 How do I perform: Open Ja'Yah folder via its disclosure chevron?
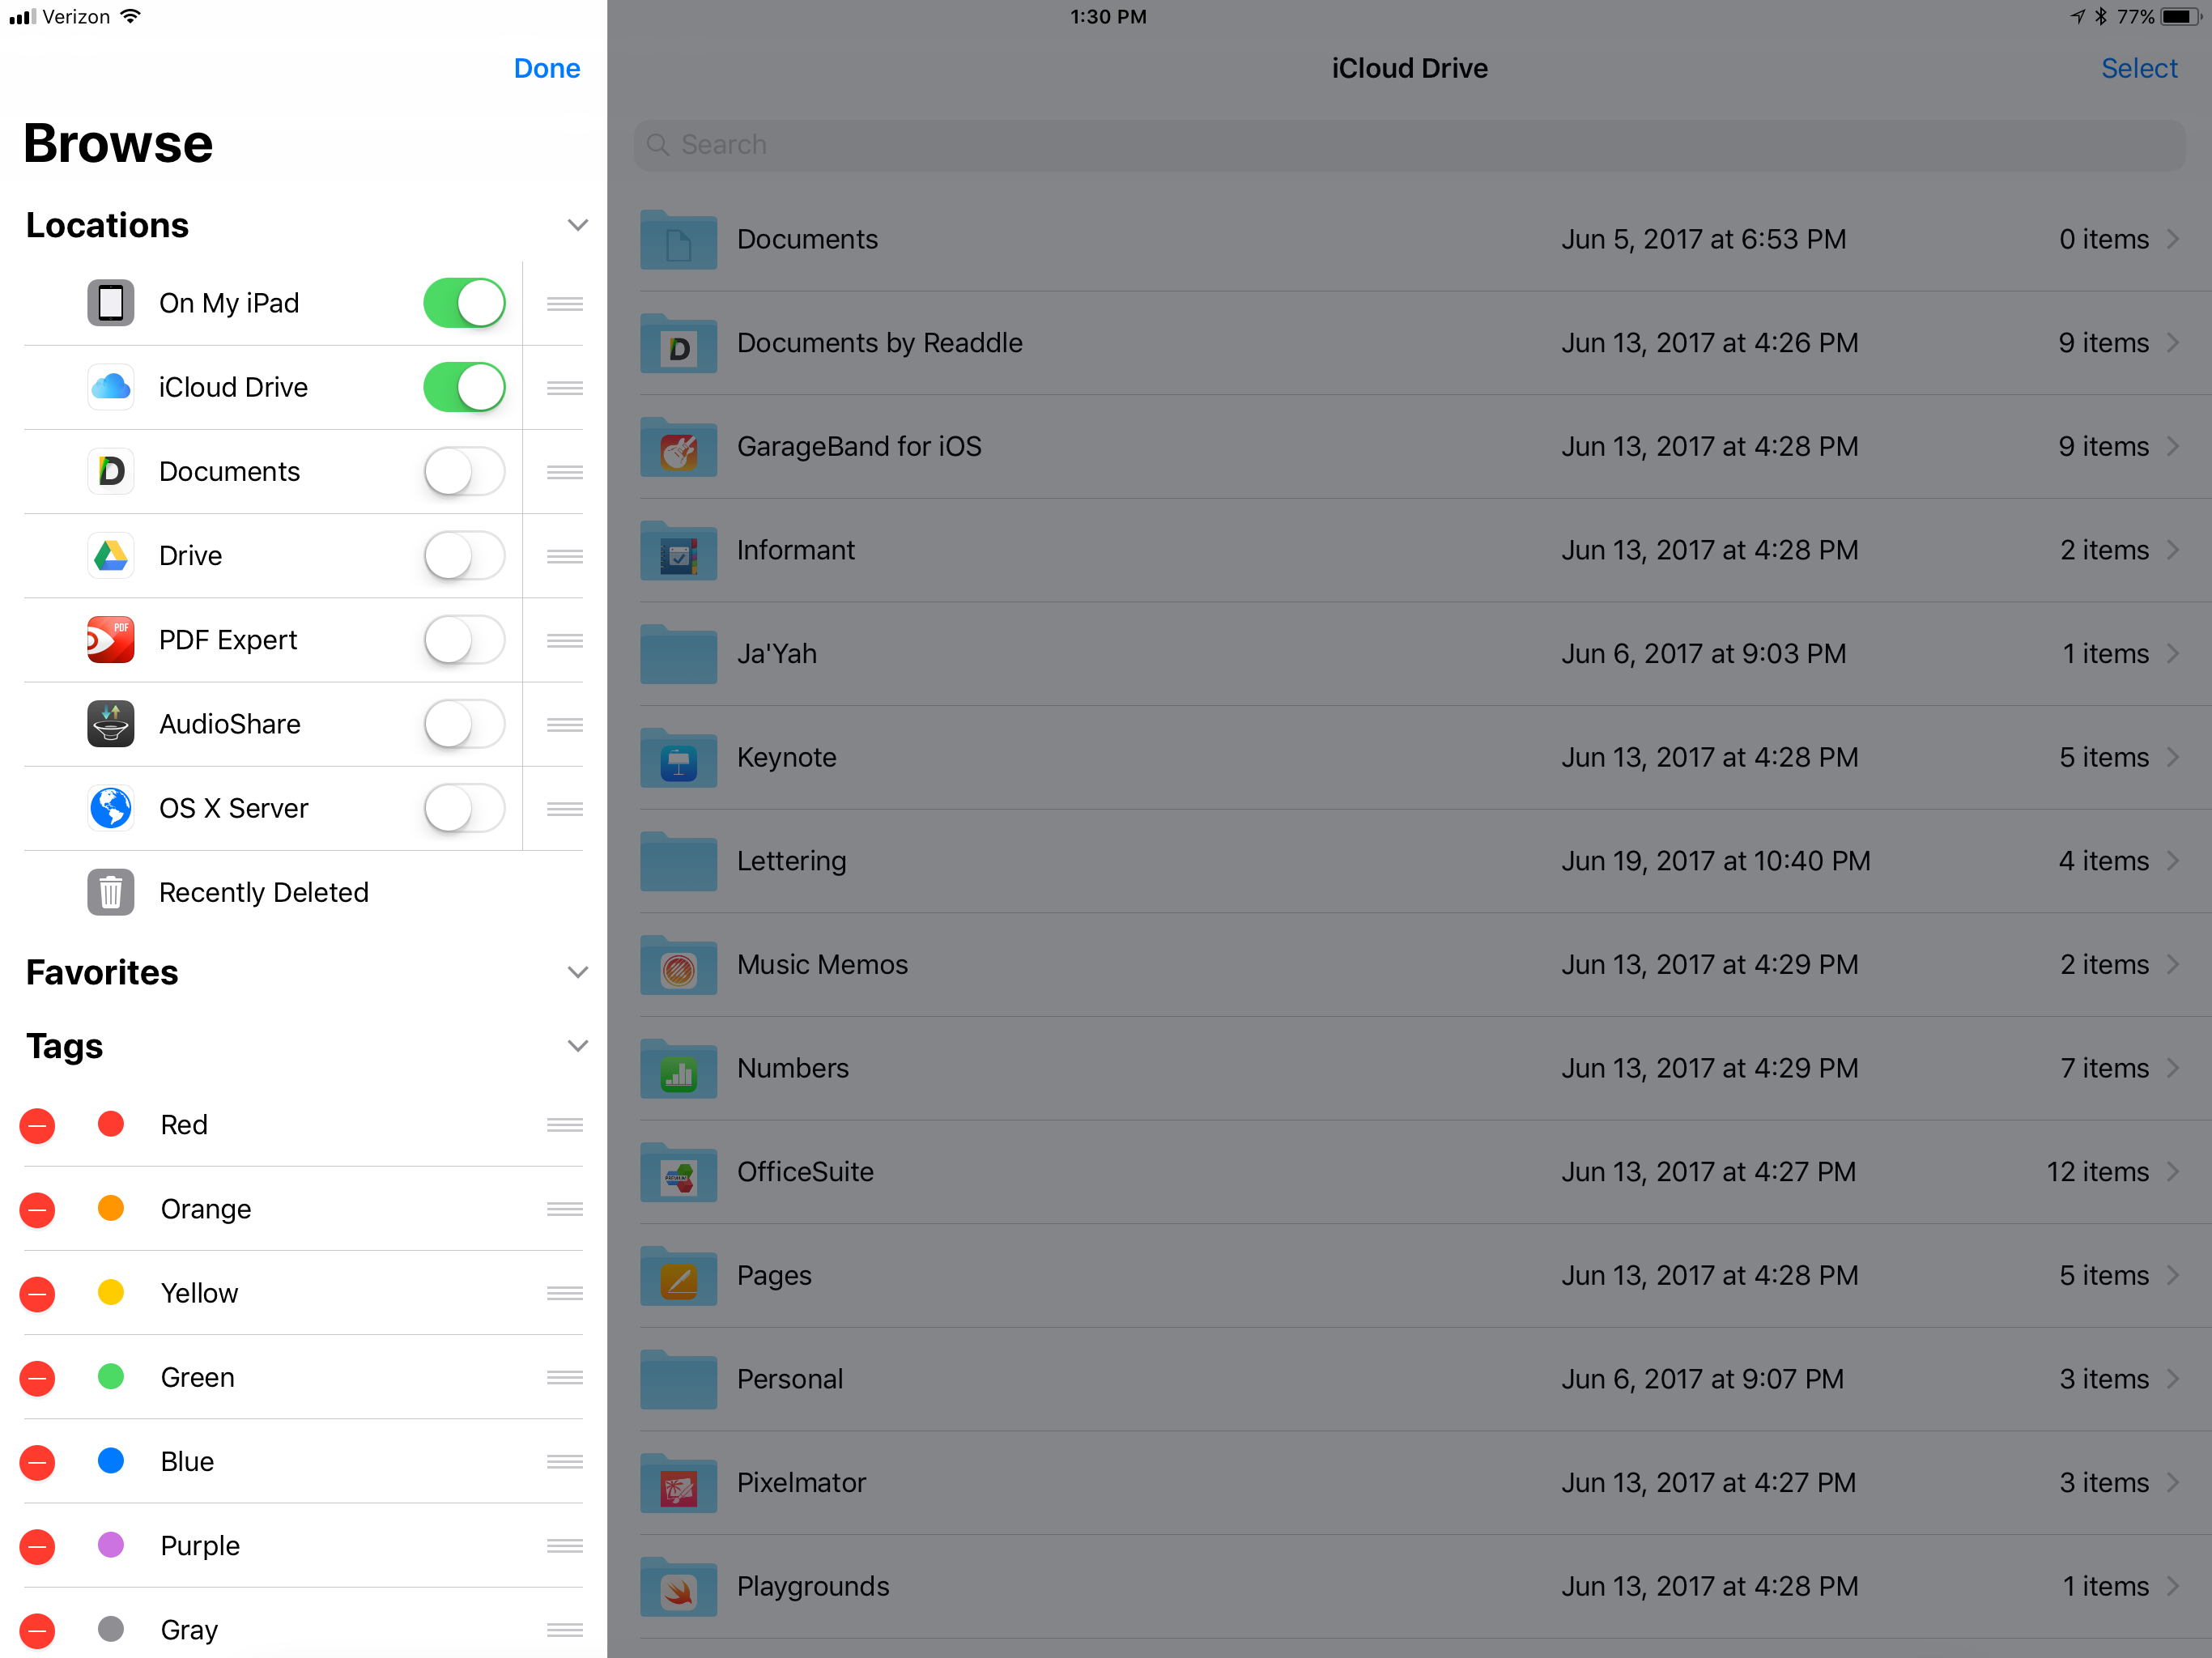pyautogui.click(x=2173, y=654)
